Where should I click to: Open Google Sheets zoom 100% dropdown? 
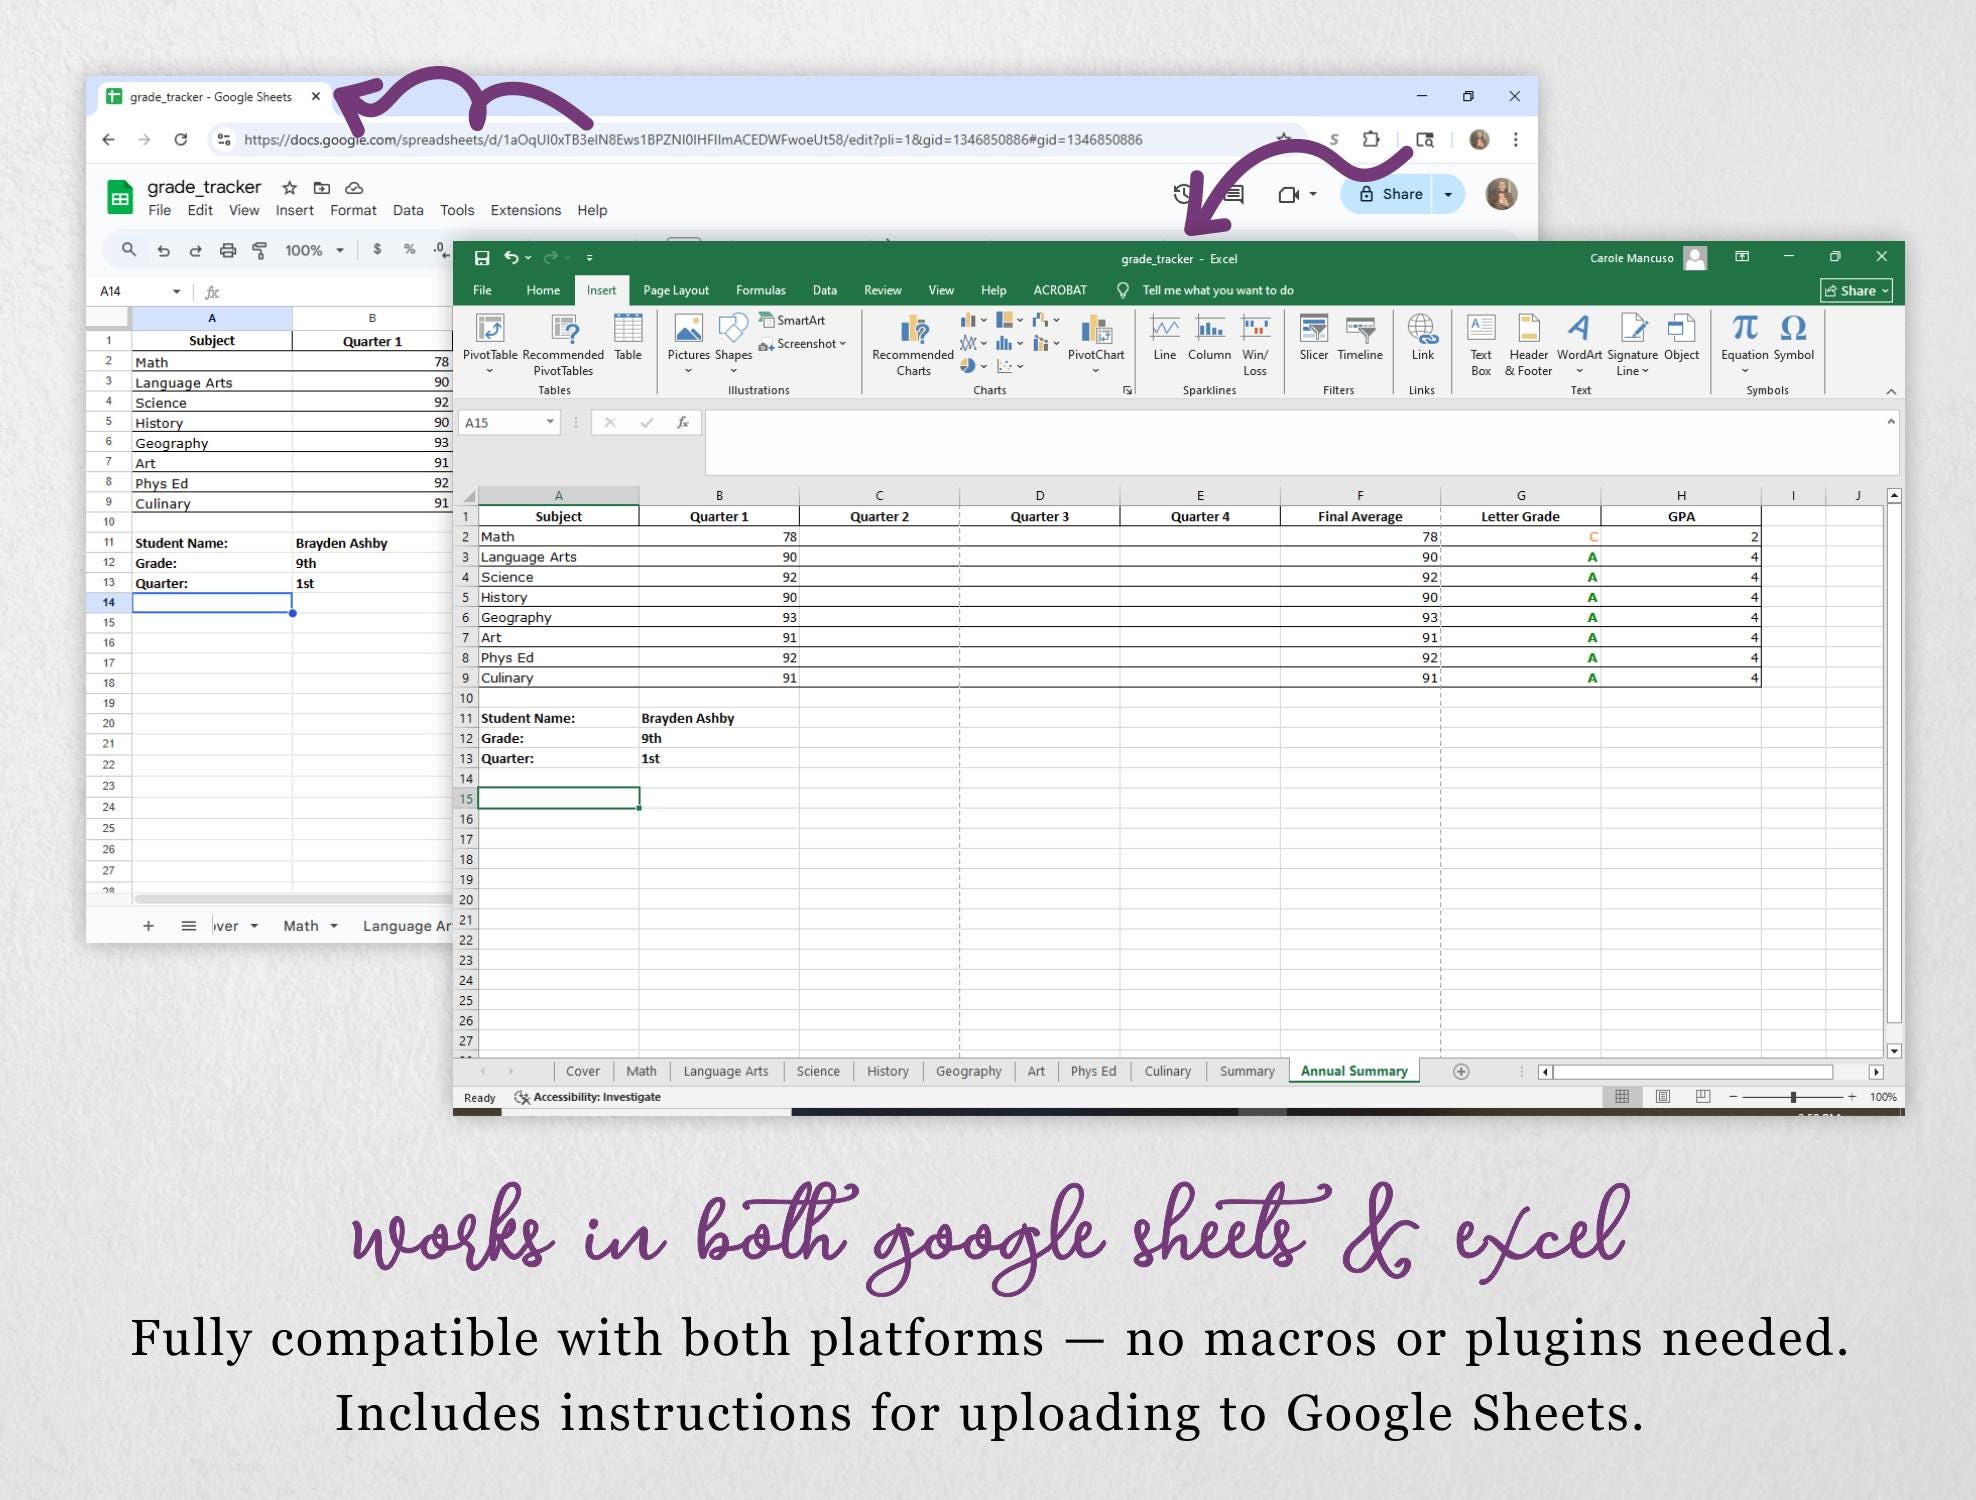pos(340,250)
